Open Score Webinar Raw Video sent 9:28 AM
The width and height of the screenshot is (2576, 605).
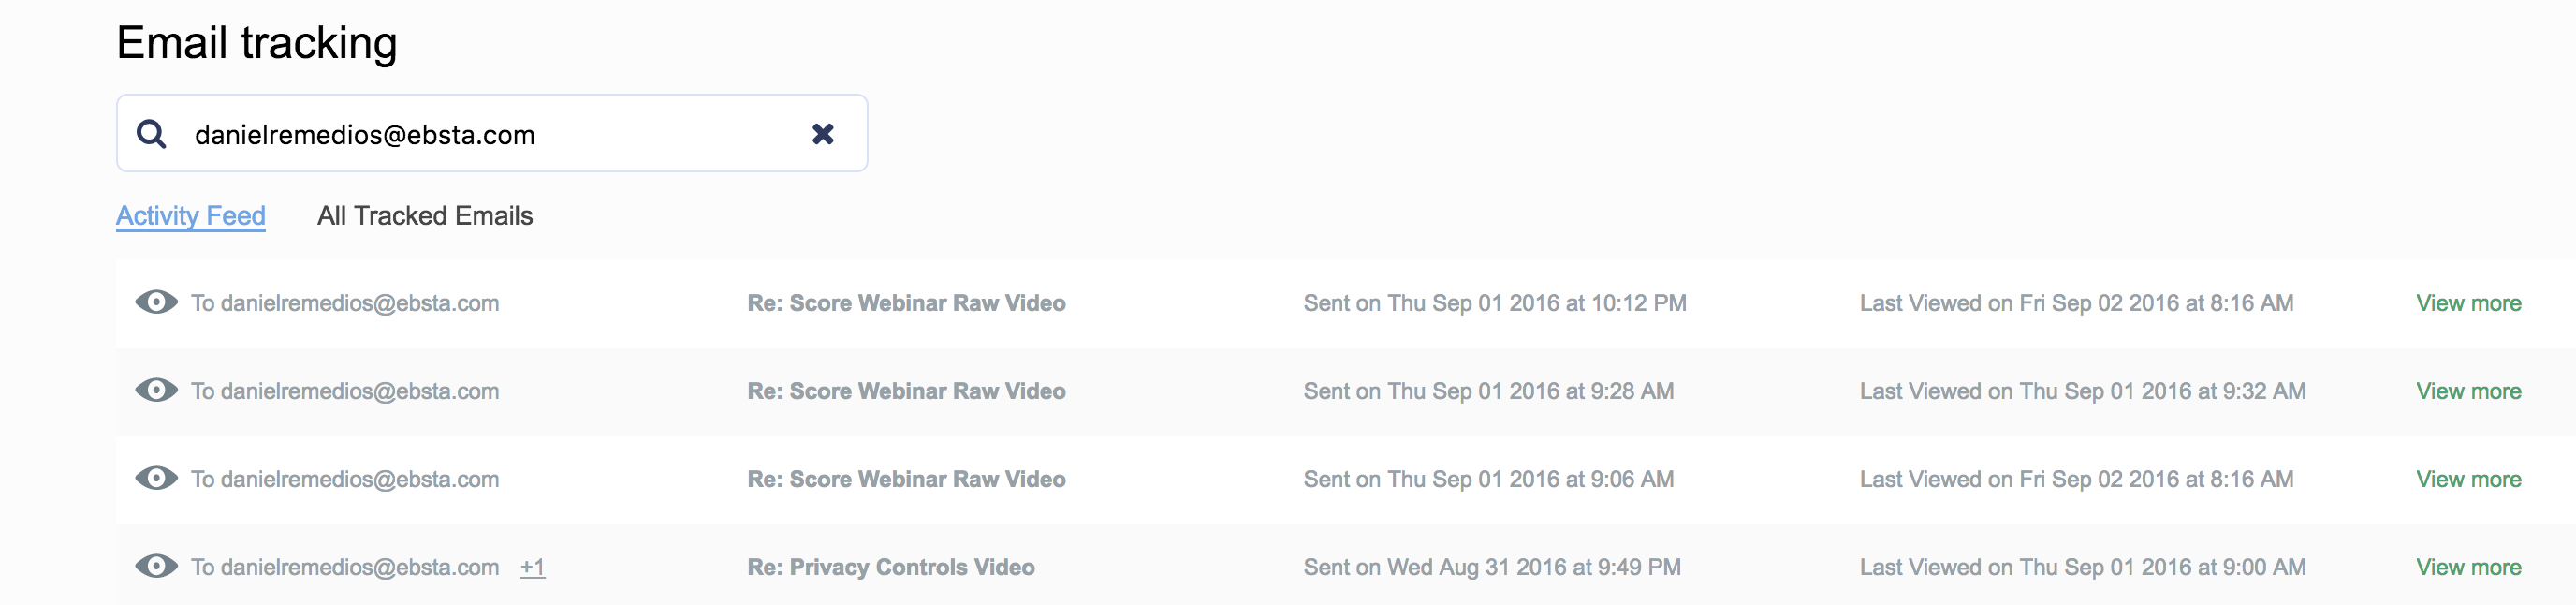(x=906, y=391)
